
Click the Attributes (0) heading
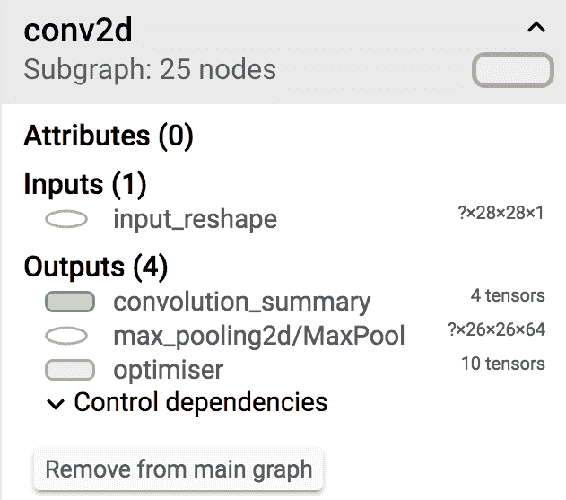point(108,136)
